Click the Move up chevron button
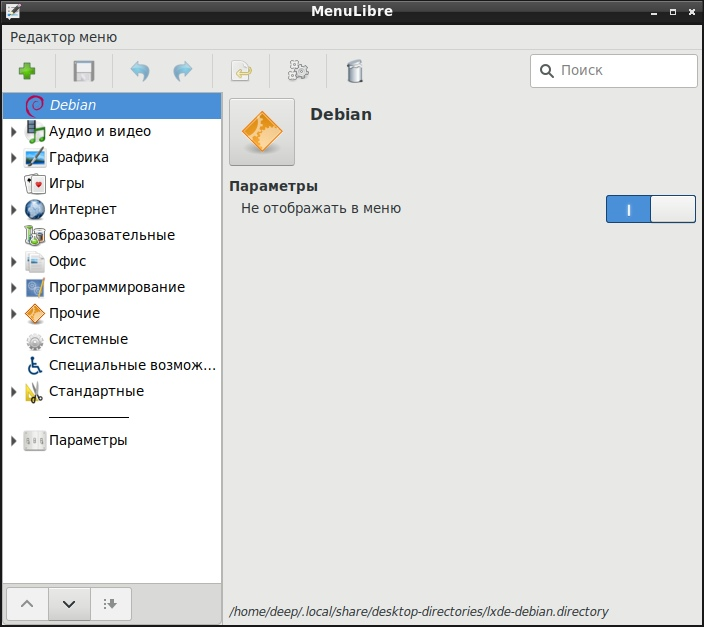The height and width of the screenshot is (627, 704). [x=27, y=604]
